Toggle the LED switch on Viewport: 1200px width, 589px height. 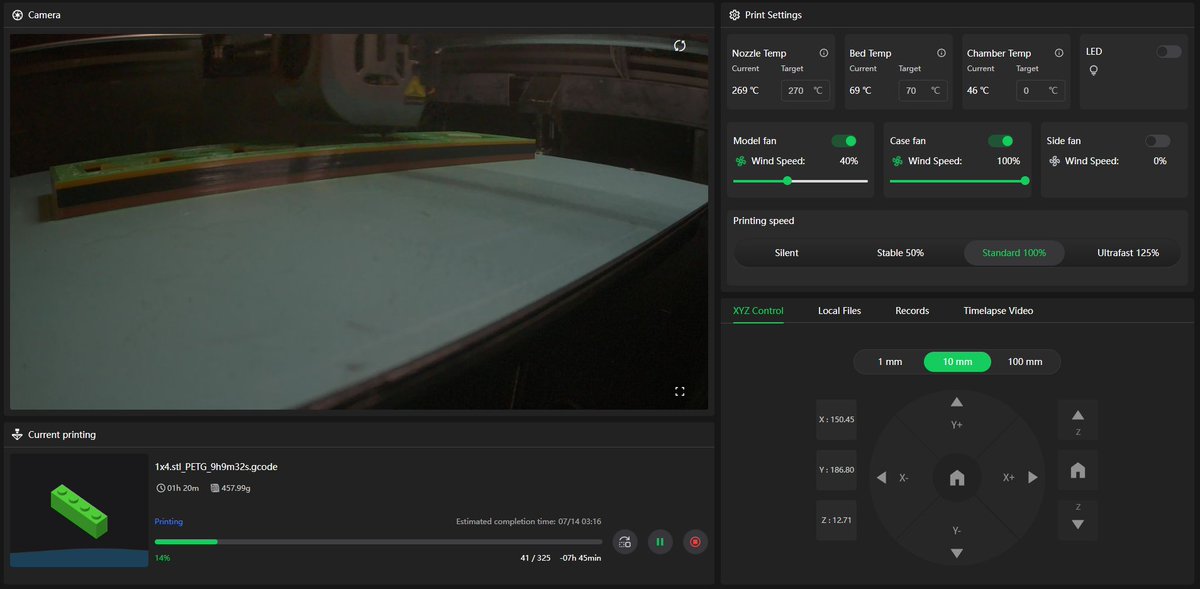tap(1169, 51)
